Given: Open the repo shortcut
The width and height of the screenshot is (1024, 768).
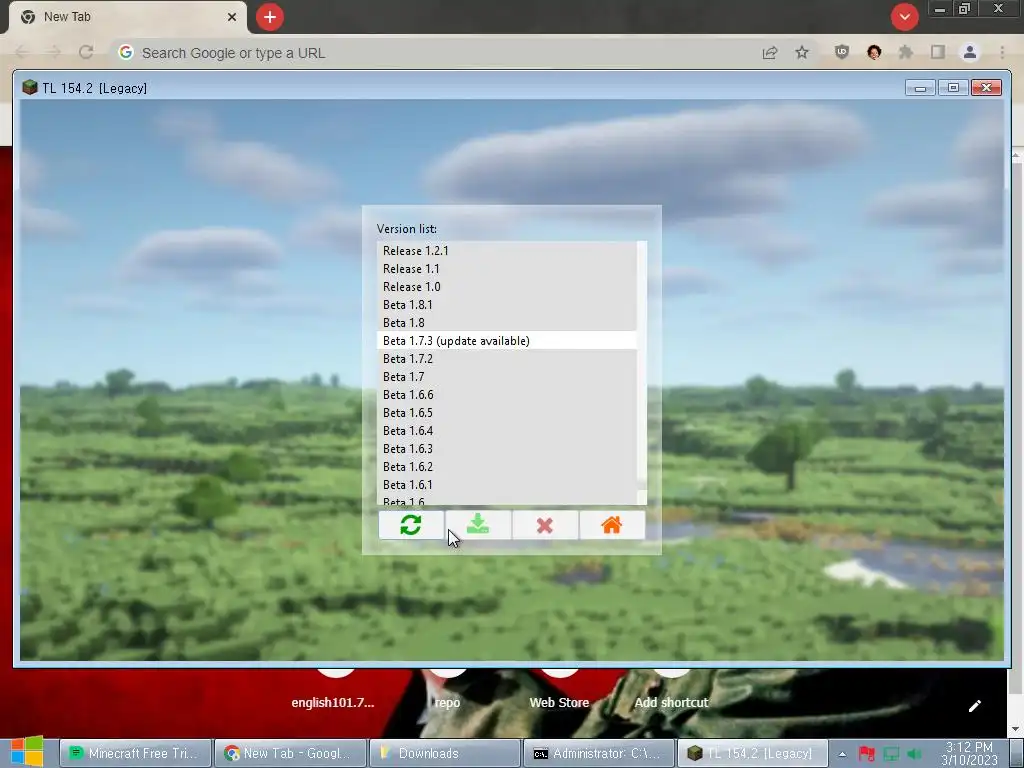Looking at the screenshot, I should (x=447, y=703).
